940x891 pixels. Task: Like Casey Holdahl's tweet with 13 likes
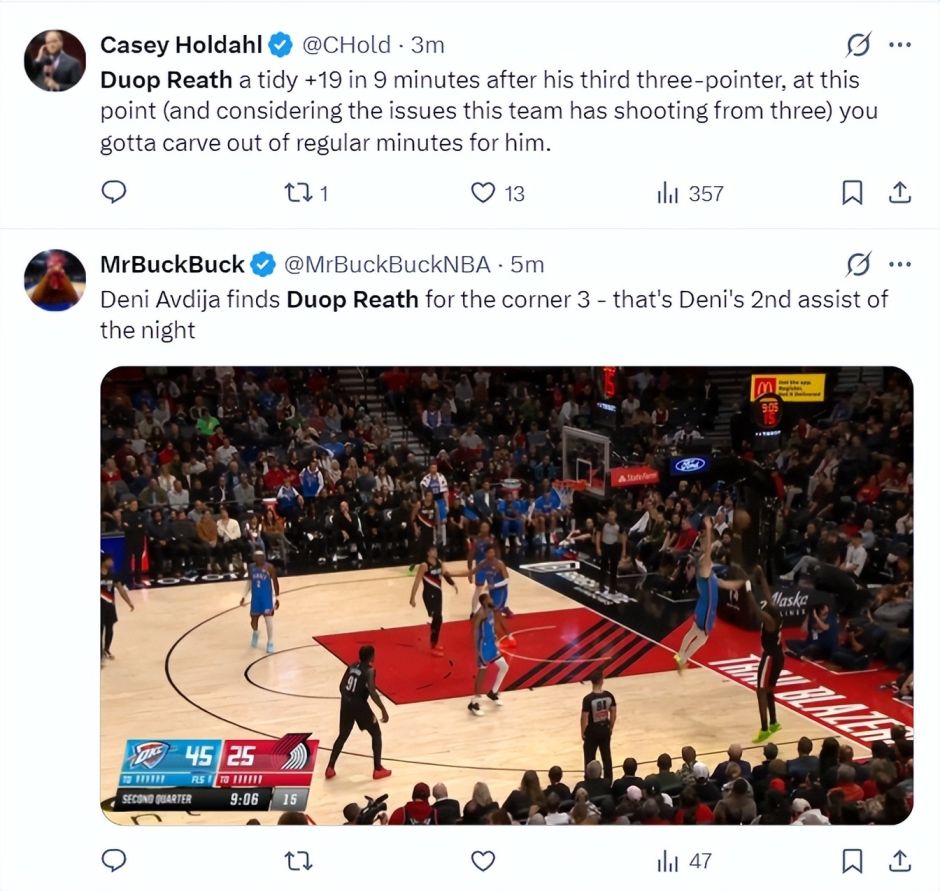pyautogui.click(x=497, y=193)
